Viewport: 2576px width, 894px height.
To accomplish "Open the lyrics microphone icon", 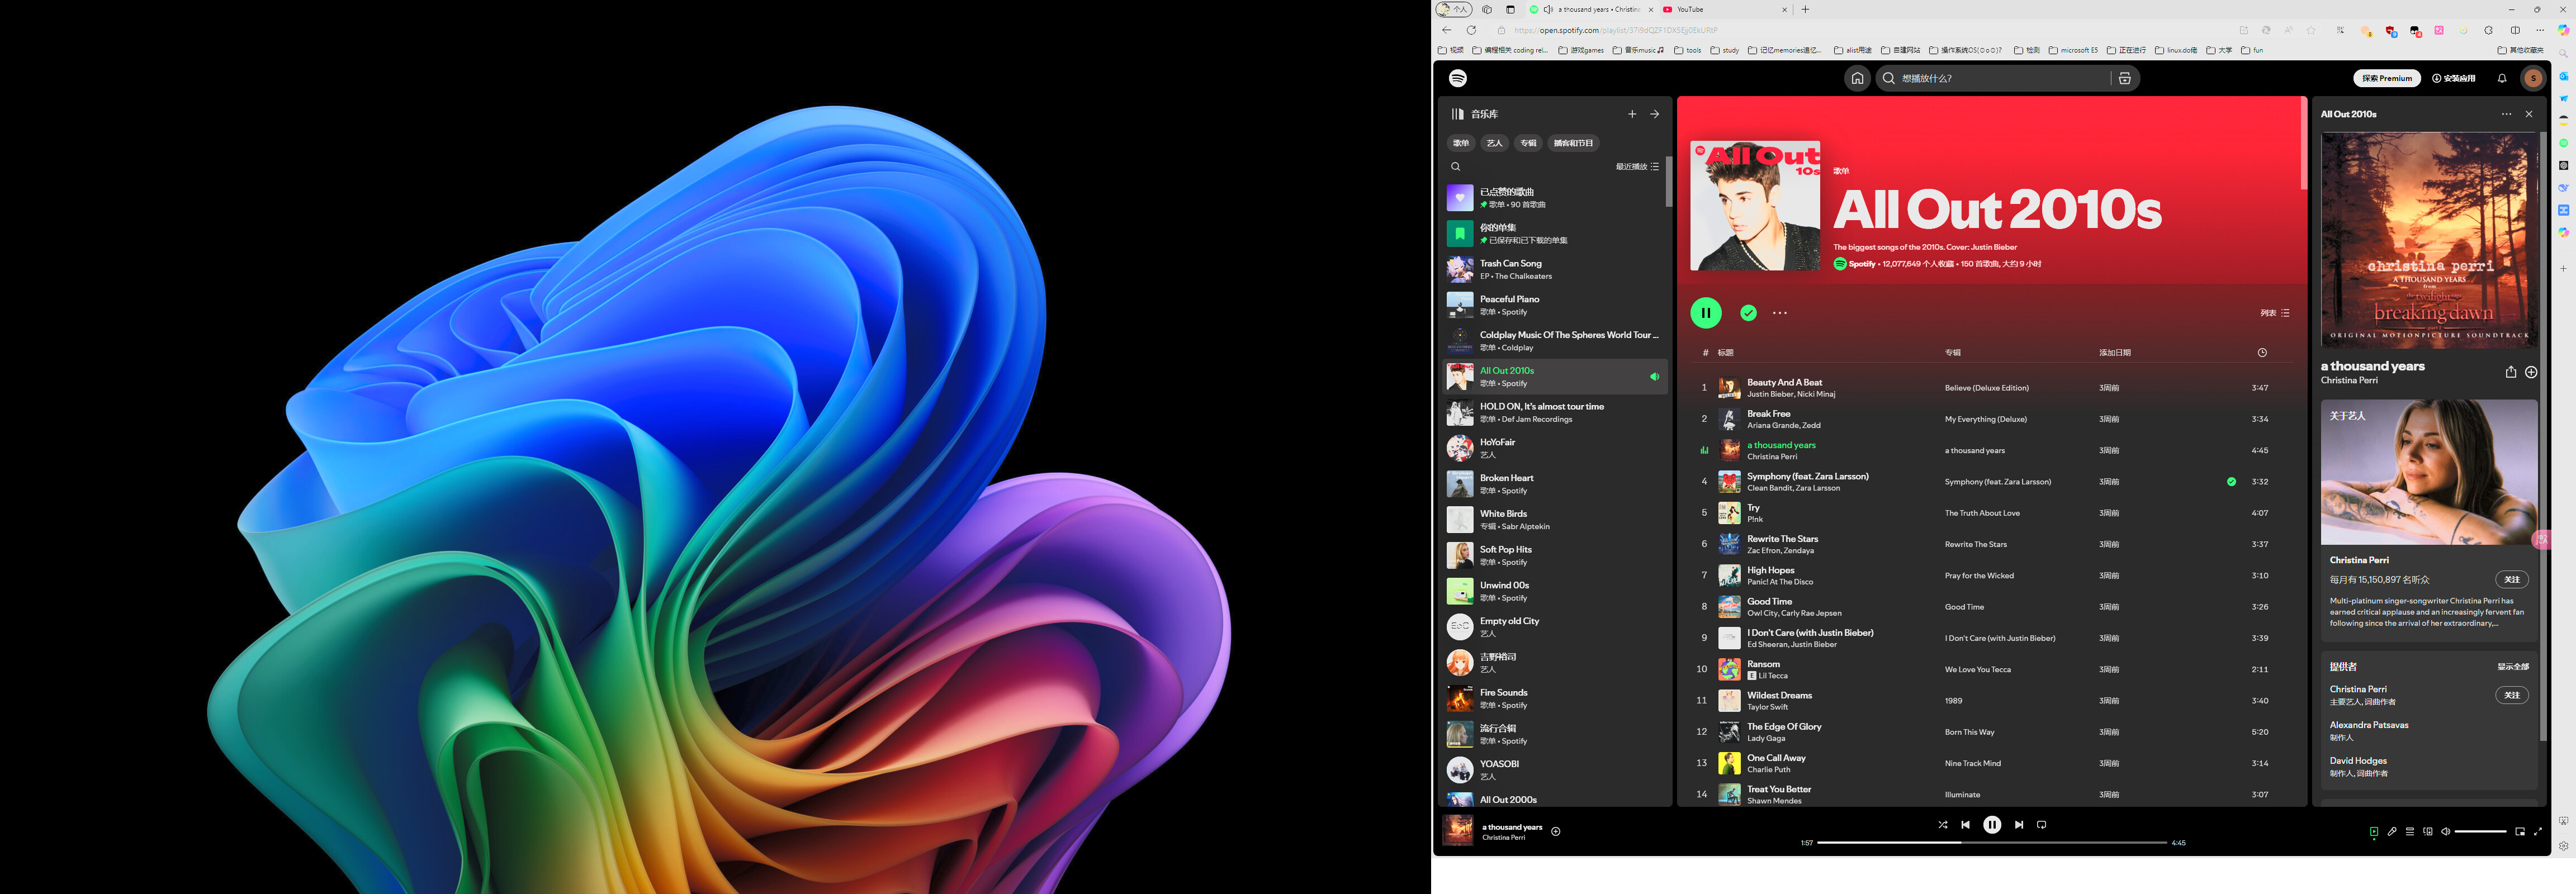I will 2392,832.
